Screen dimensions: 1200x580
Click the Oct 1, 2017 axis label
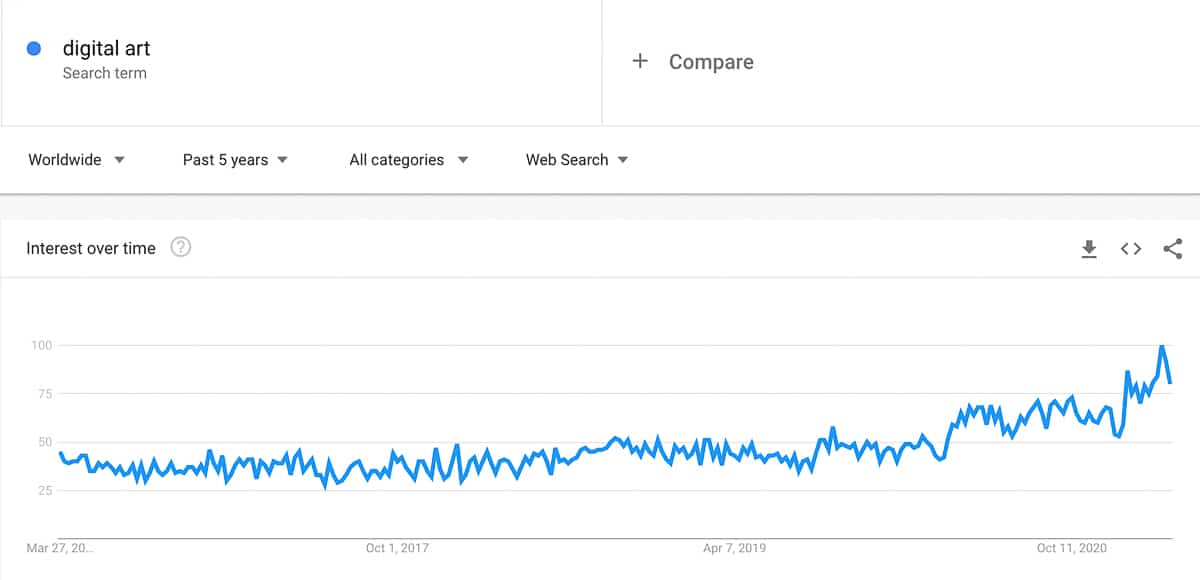[x=398, y=548]
